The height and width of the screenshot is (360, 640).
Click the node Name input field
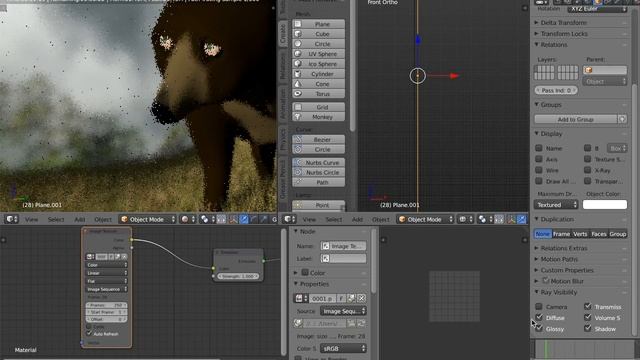[x=343, y=246]
